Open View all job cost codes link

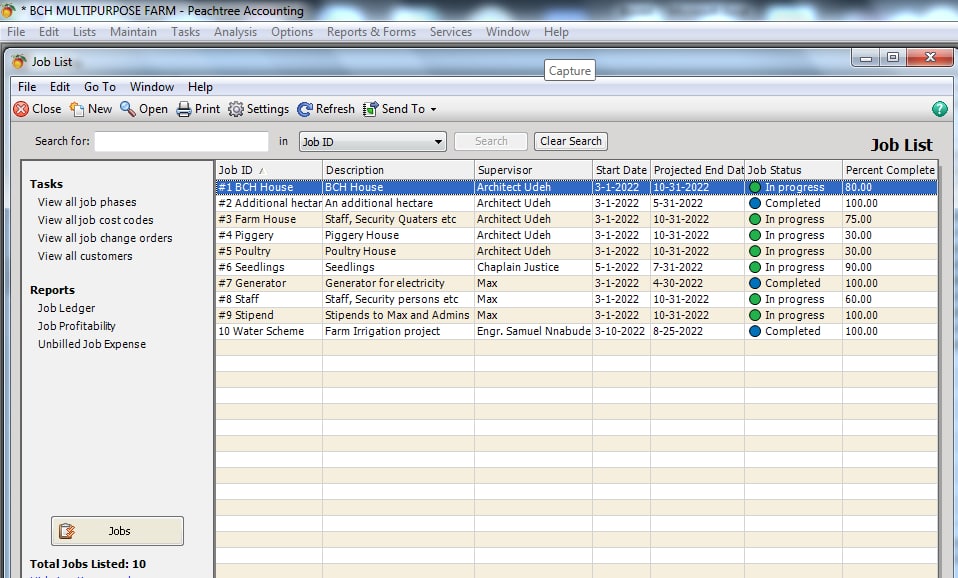(x=95, y=220)
